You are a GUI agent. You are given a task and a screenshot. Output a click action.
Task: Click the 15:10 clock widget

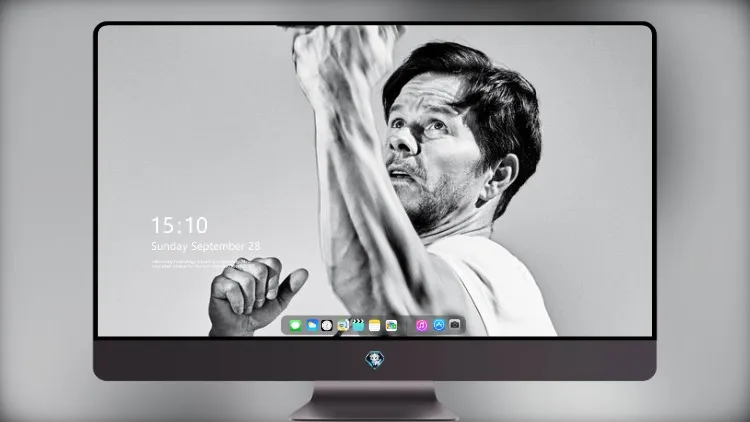point(179,225)
